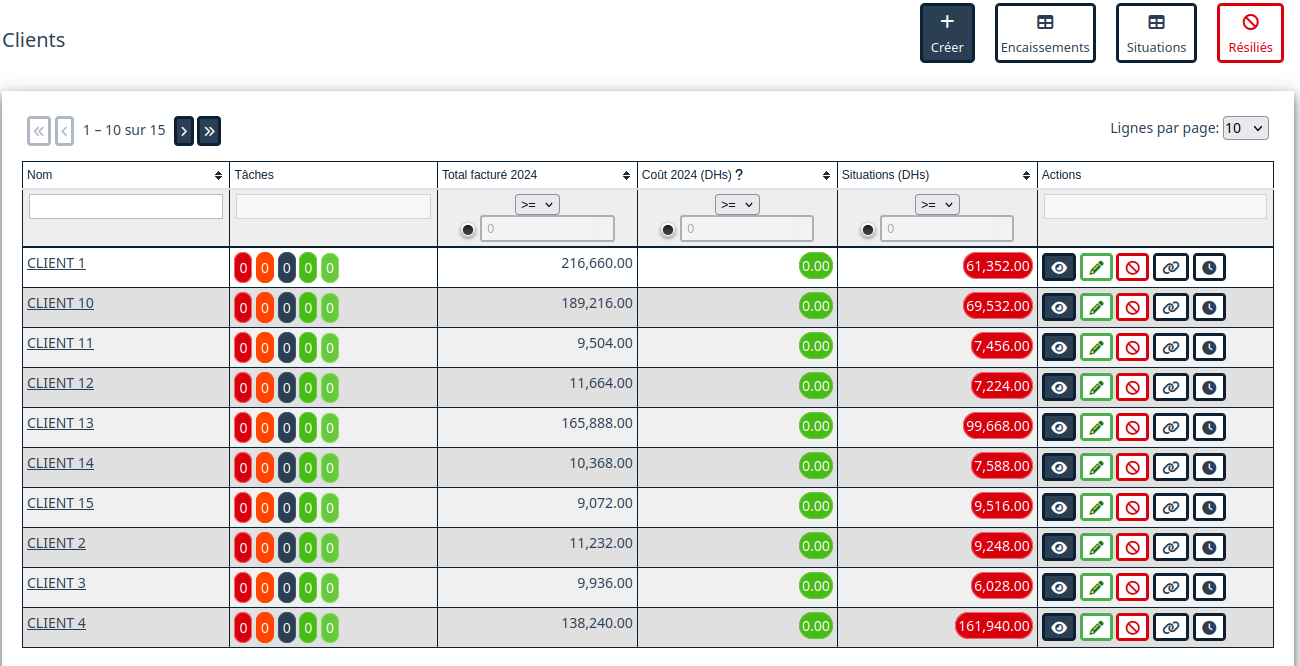Viewport: 1300px width, 666px height.
Task: Go to the next page of clients
Action: pyautogui.click(x=184, y=131)
